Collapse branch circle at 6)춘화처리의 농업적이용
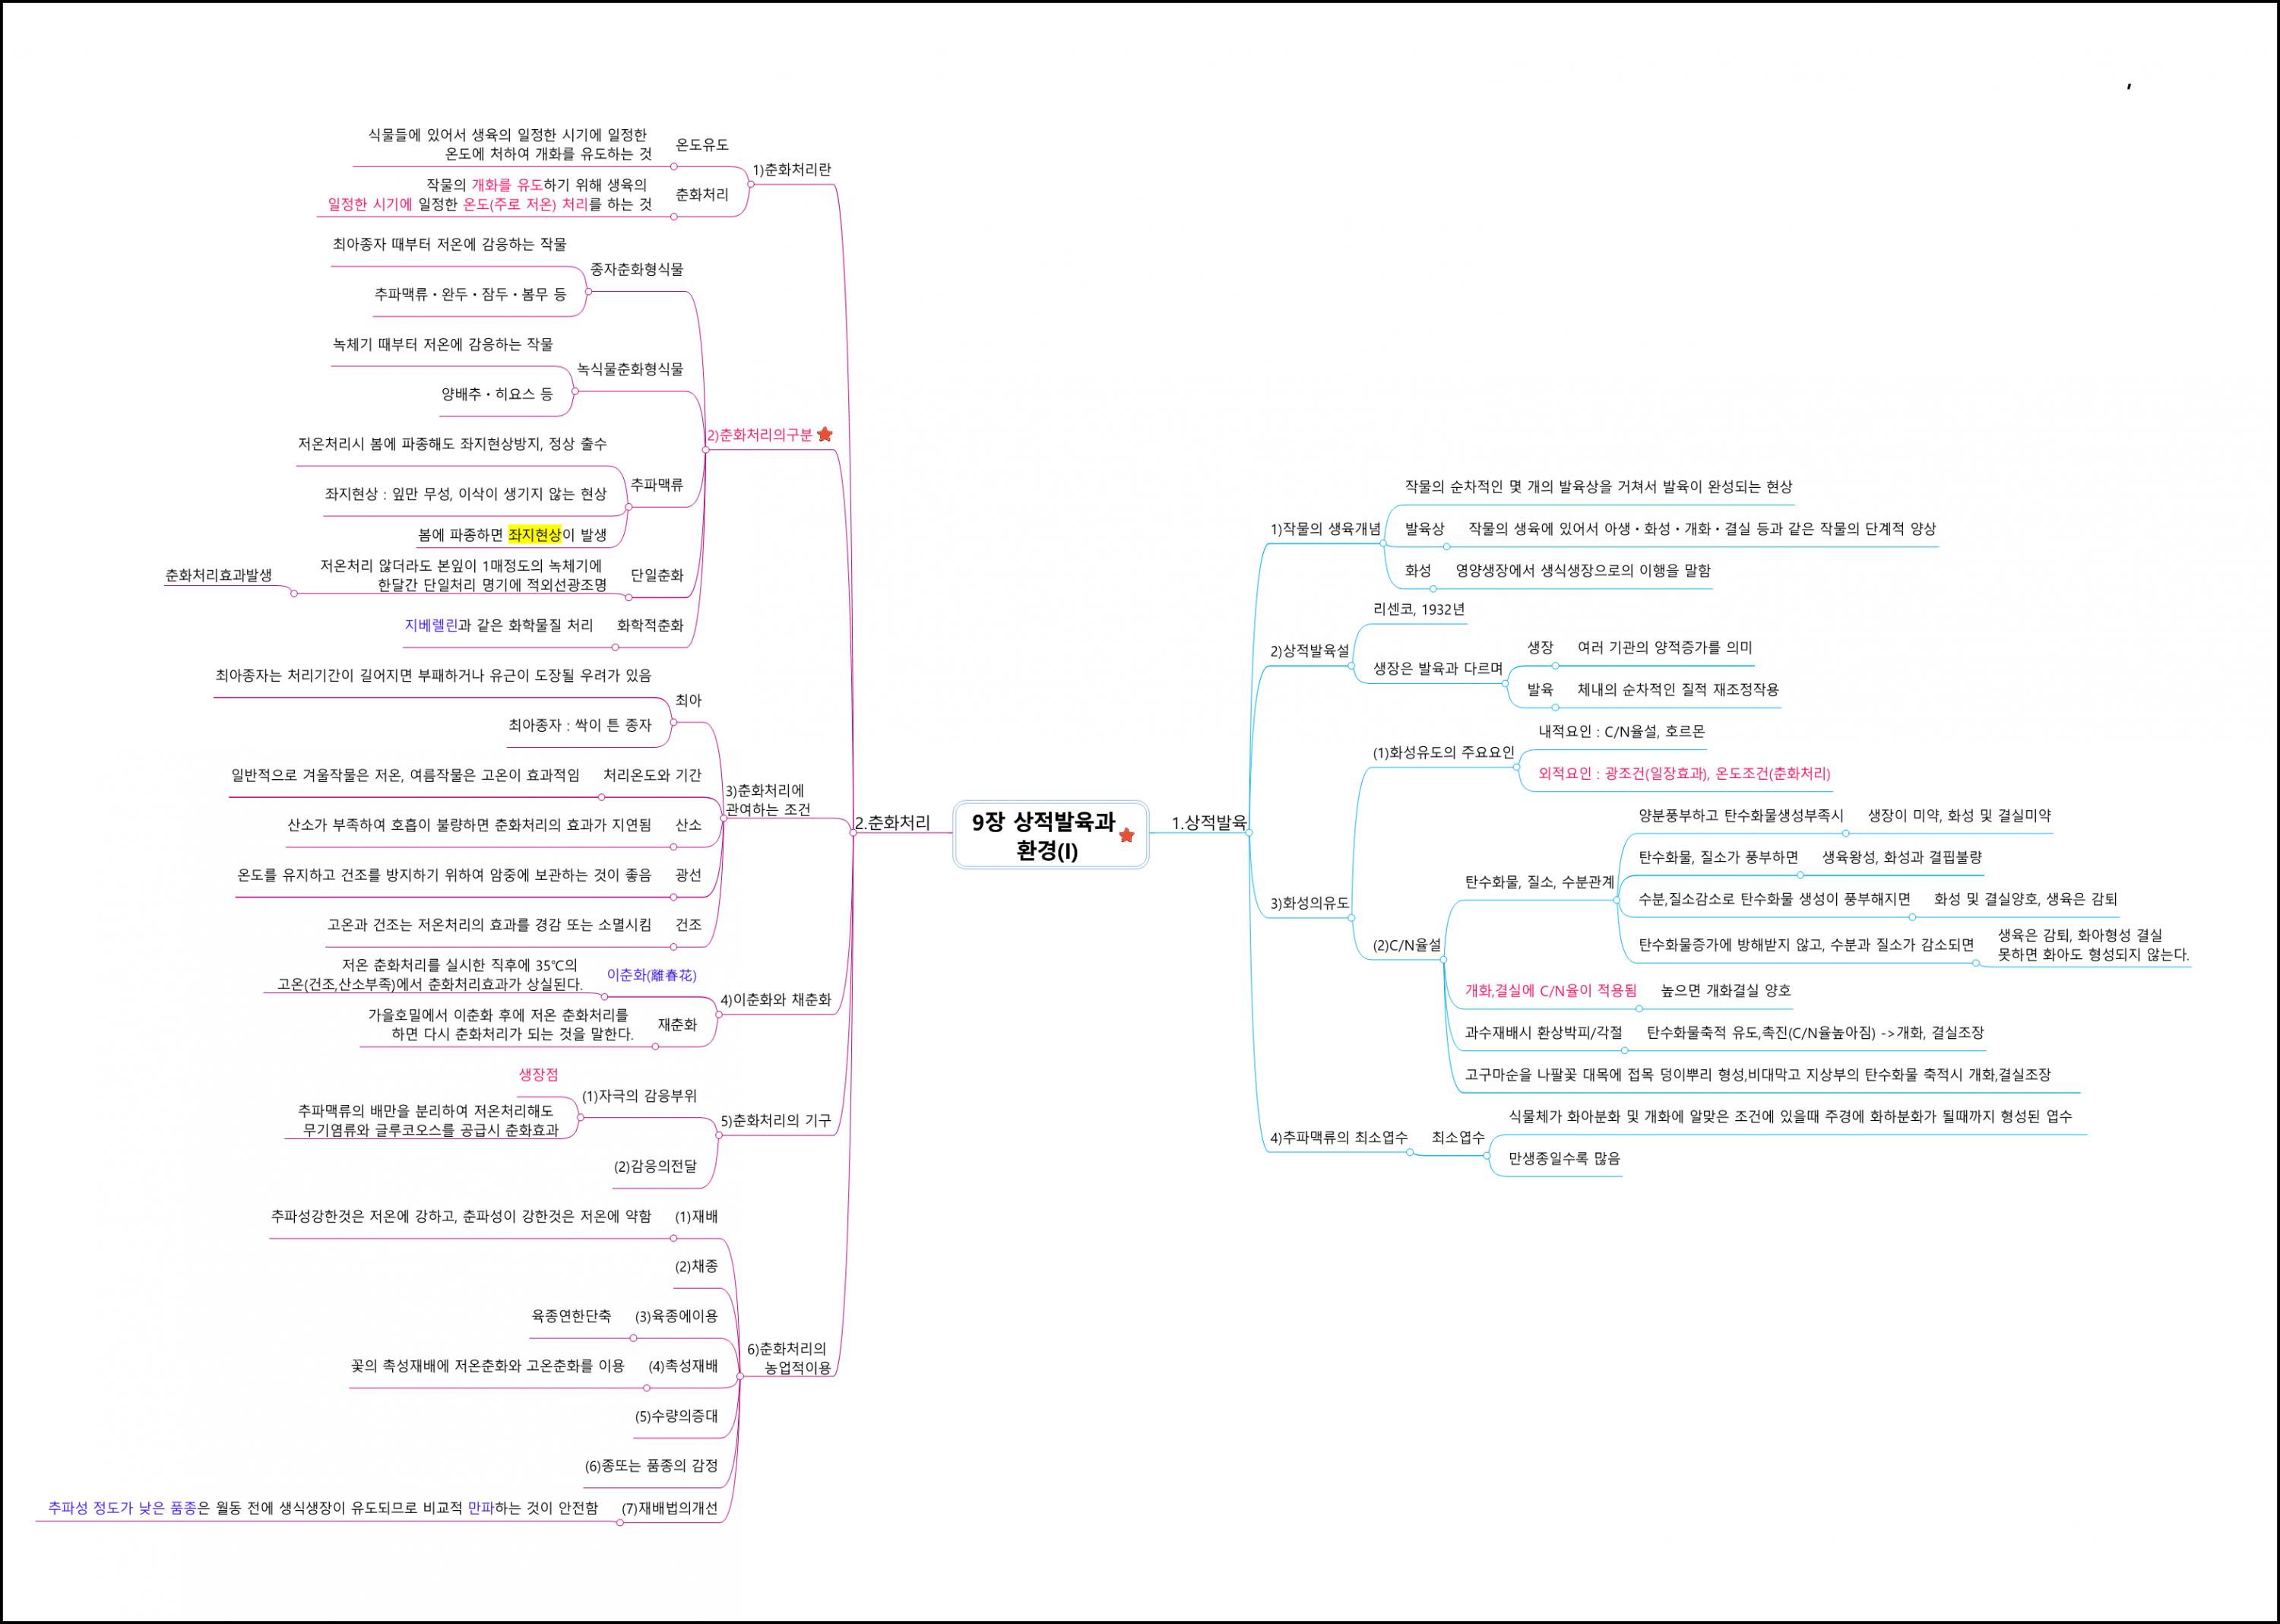The width and height of the screenshot is (2280, 1624). (x=739, y=1377)
